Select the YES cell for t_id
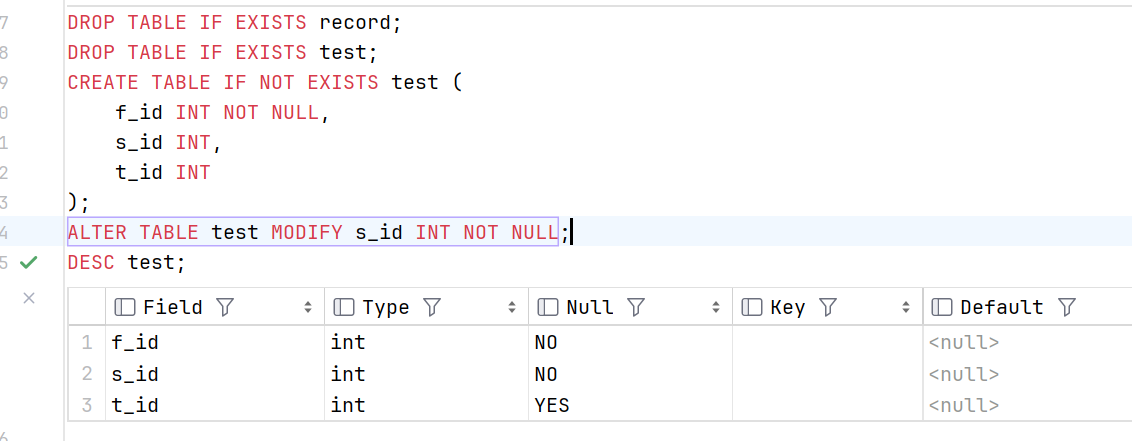This screenshot has height=441, width=1132. tap(630, 406)
